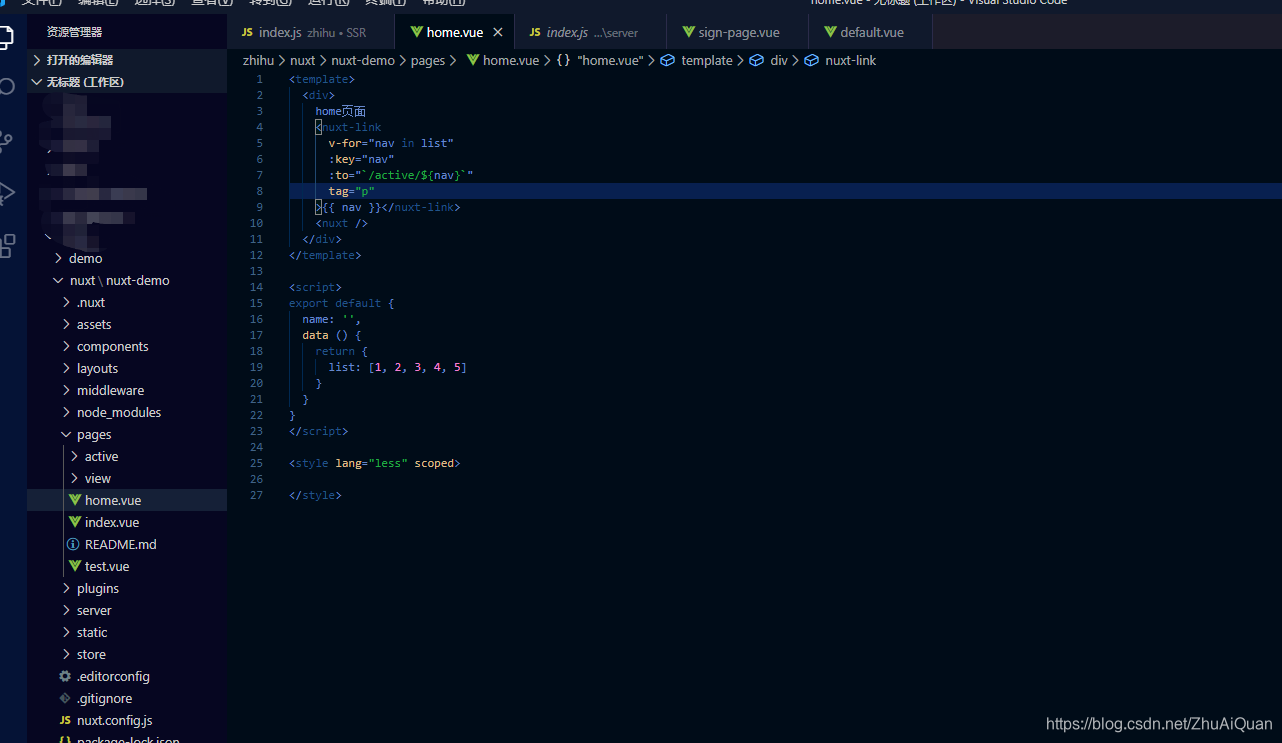This screenshot has width=1282, height=743.
Task: Open home.vue in the file tree
Action: click(127, 500)
